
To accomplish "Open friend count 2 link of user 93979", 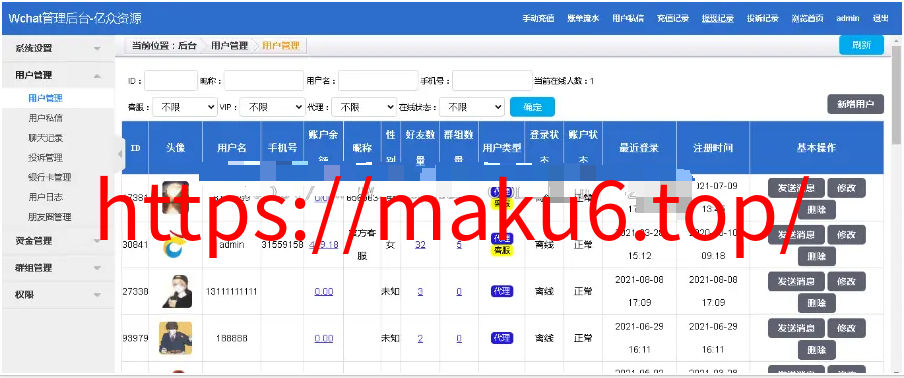I will (x=420, y=338).
